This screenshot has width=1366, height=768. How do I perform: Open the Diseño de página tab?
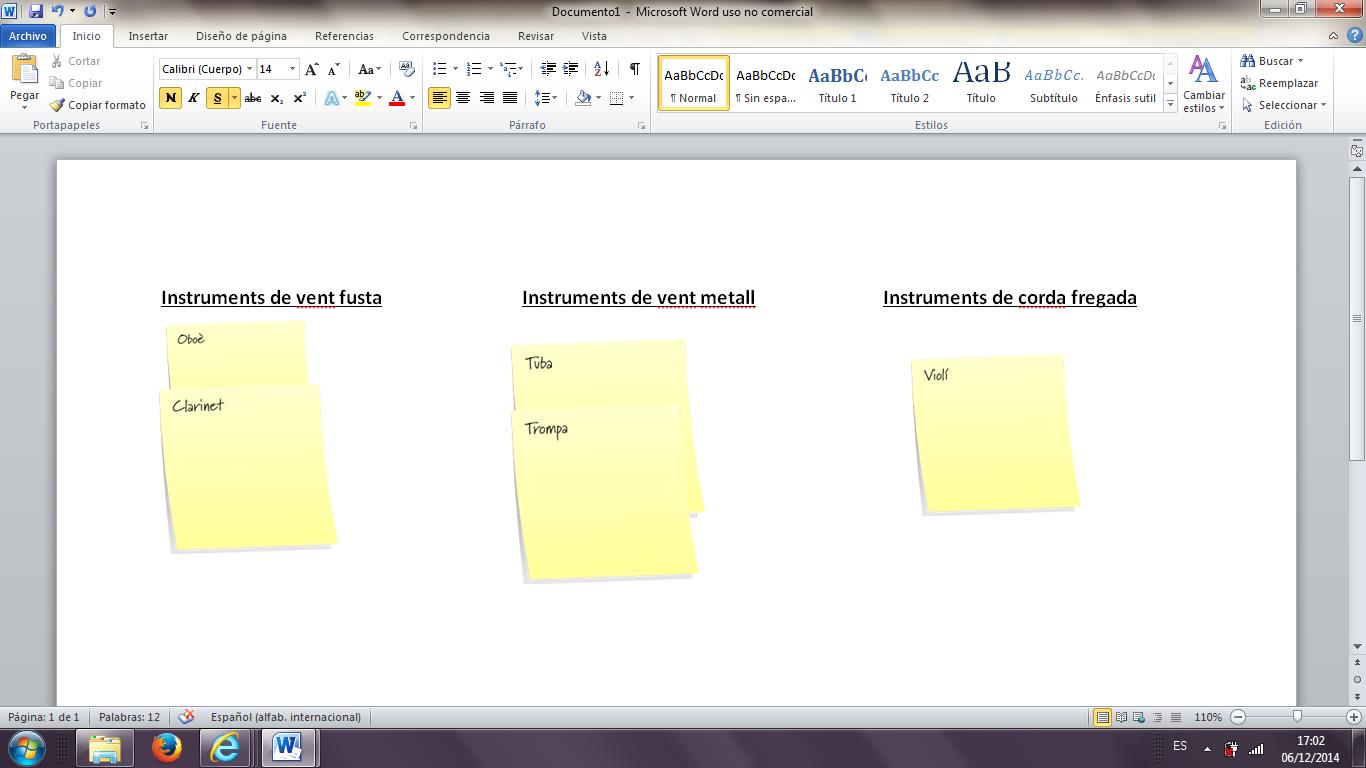[241, 36]
